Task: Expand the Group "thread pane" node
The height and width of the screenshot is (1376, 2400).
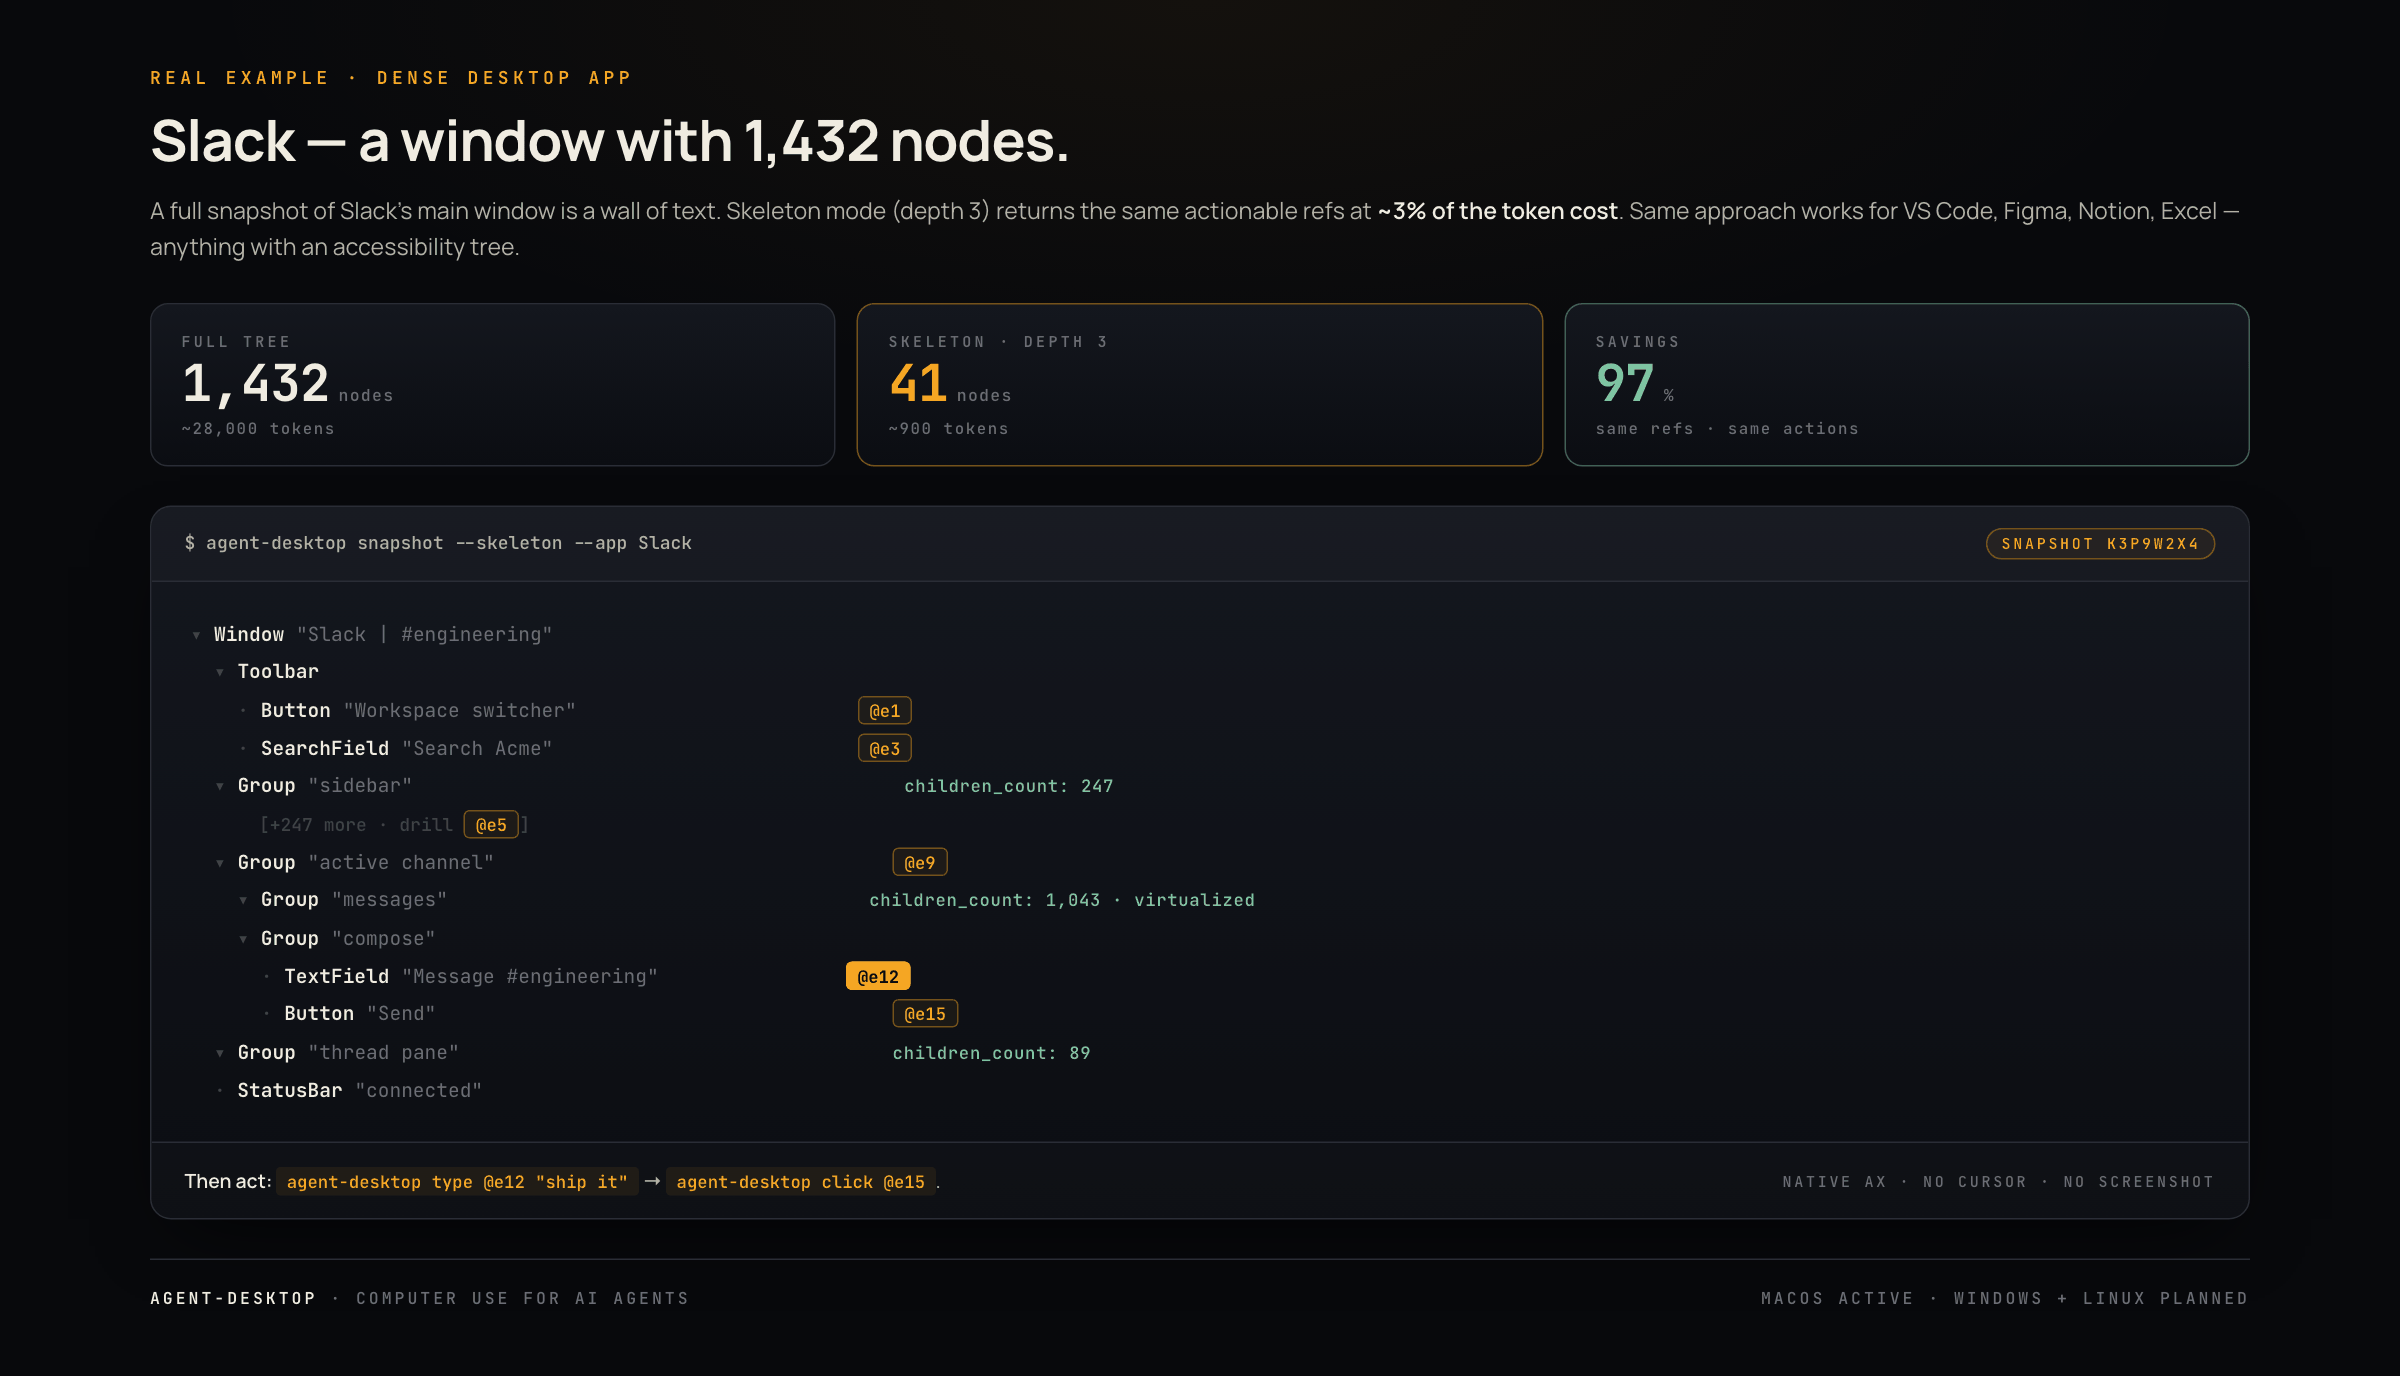Action: [220, 1053]
